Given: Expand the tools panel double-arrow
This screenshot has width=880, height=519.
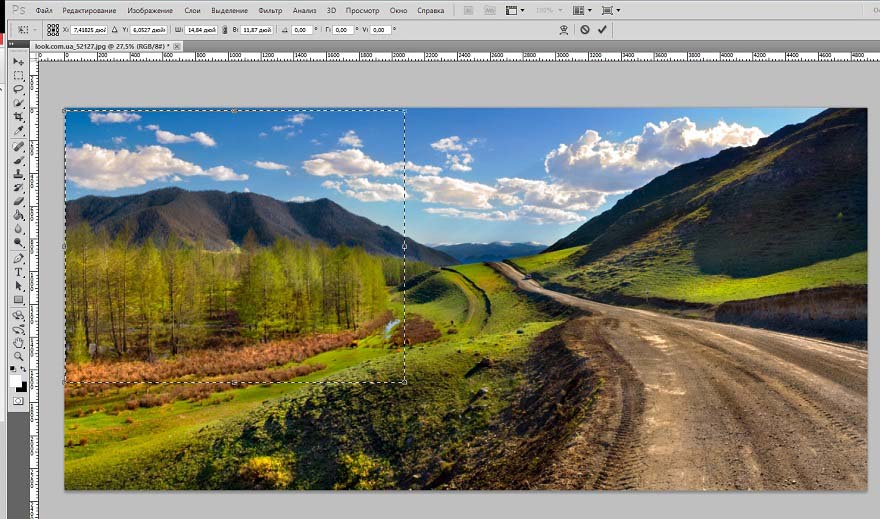Looking at the screenshot, I should pyautogui.click(x=11, y=44).
